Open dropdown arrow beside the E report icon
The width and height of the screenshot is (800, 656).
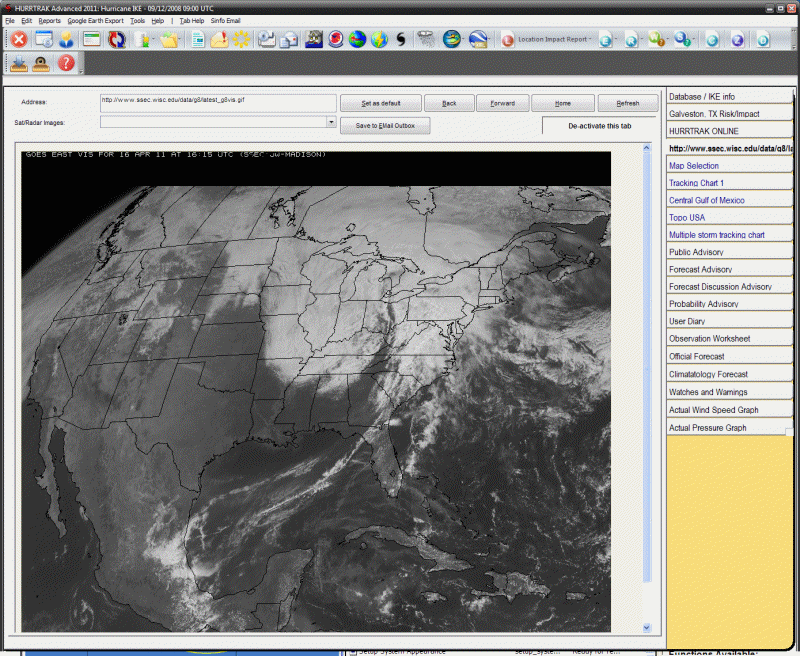tap(617, 40)
